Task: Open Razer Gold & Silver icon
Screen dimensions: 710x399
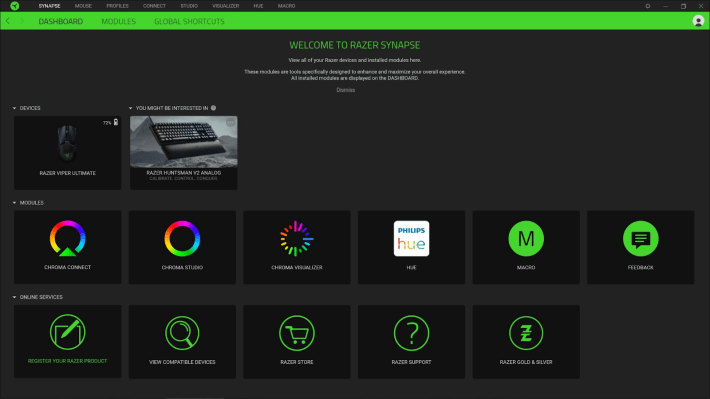Action: tap(526, 333)
